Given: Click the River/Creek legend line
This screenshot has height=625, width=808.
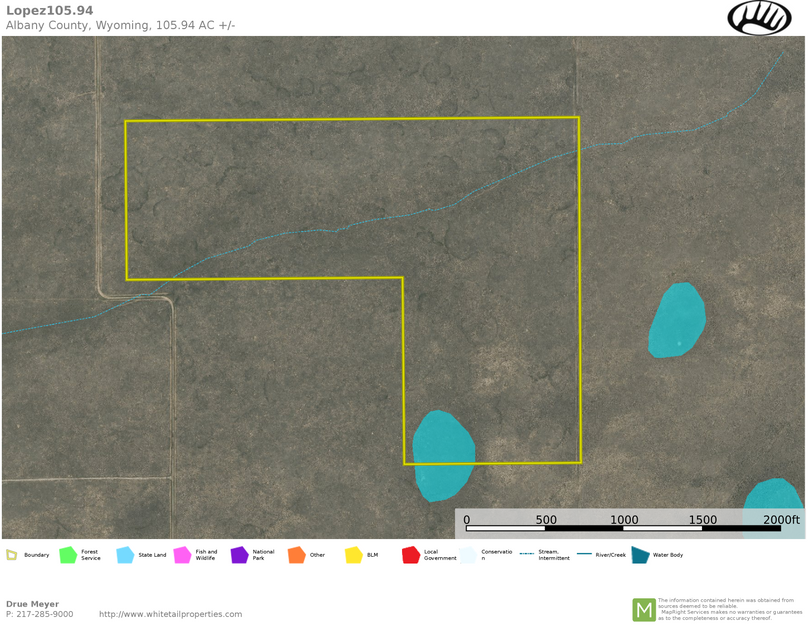Looking at the screenshot, I should pyautogui.click(x=584, y=554).
